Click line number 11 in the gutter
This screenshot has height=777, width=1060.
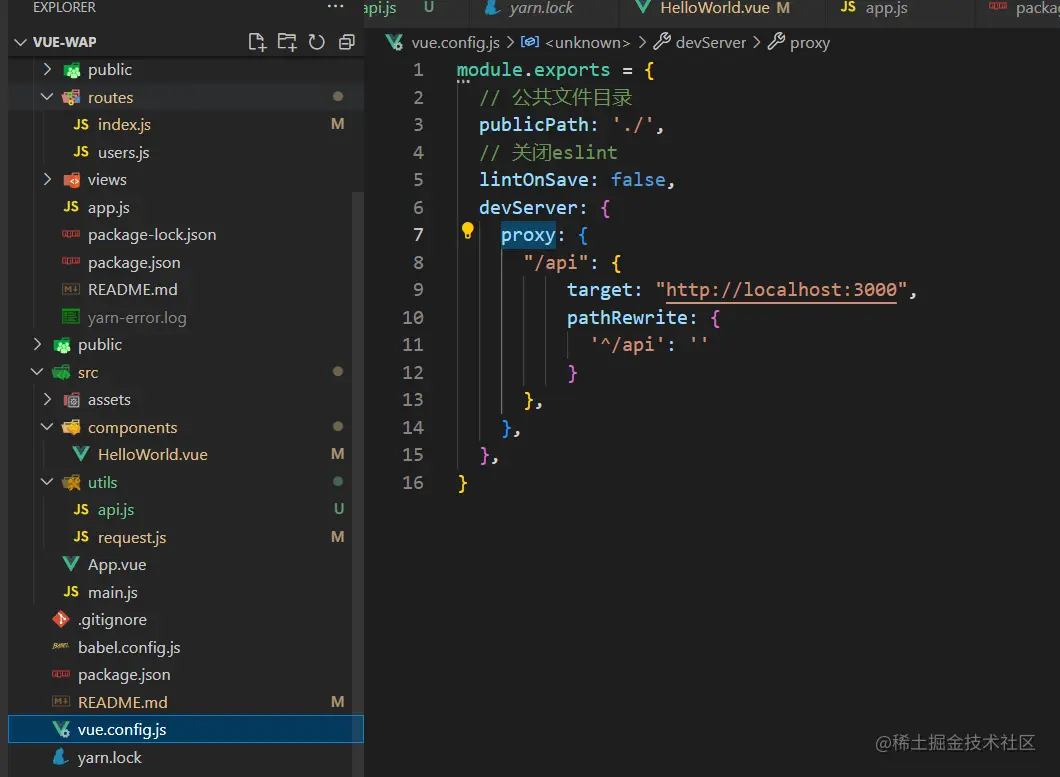point(413,345)
